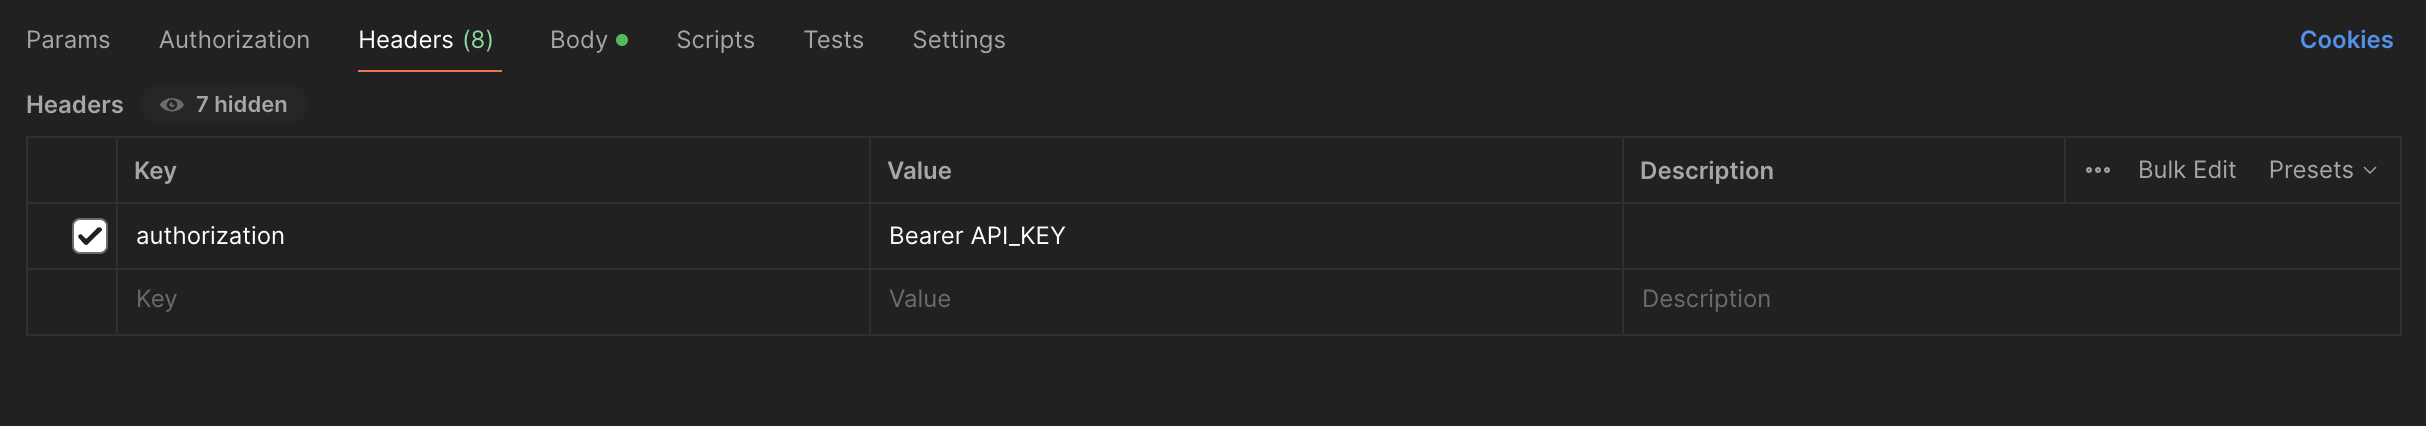Click the eye icon for hidden headers

[x=172, y=105]
